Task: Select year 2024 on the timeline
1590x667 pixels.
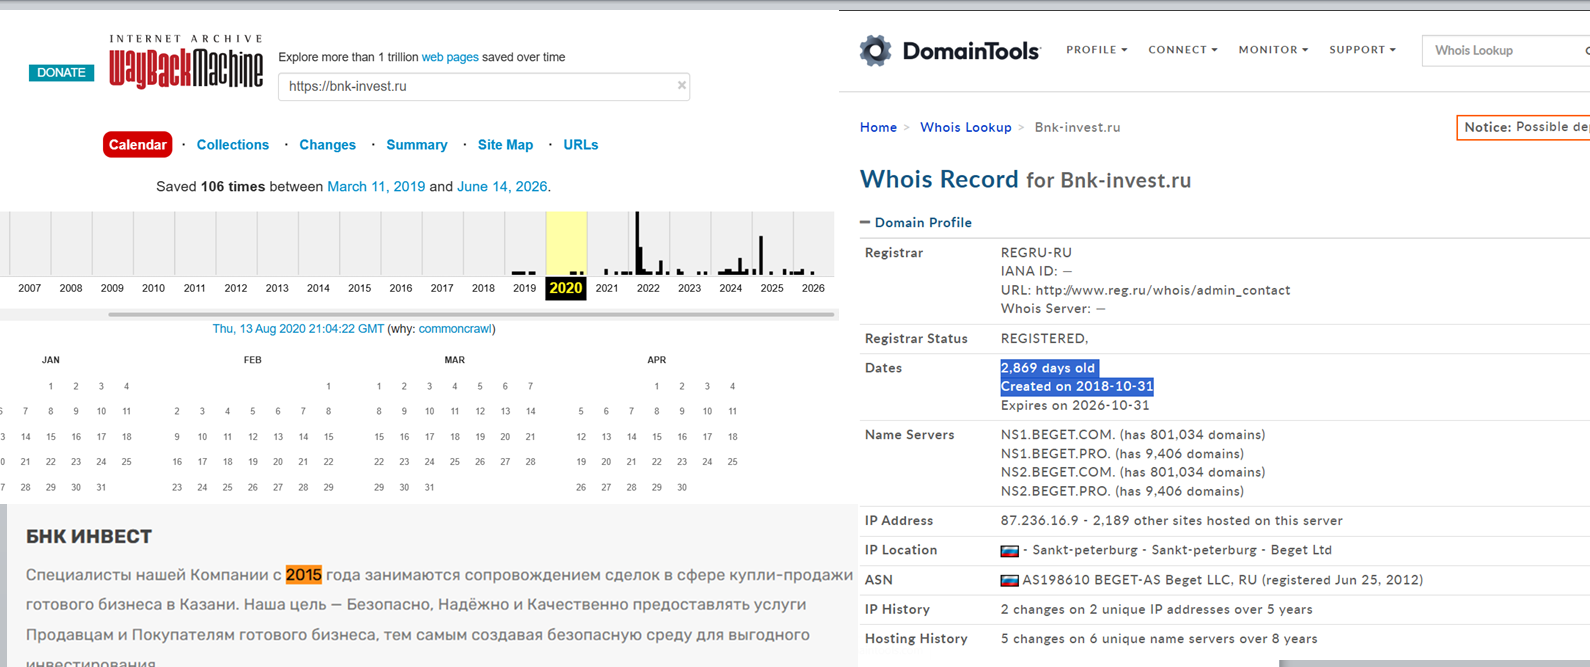Action: (x=731, y=288)
